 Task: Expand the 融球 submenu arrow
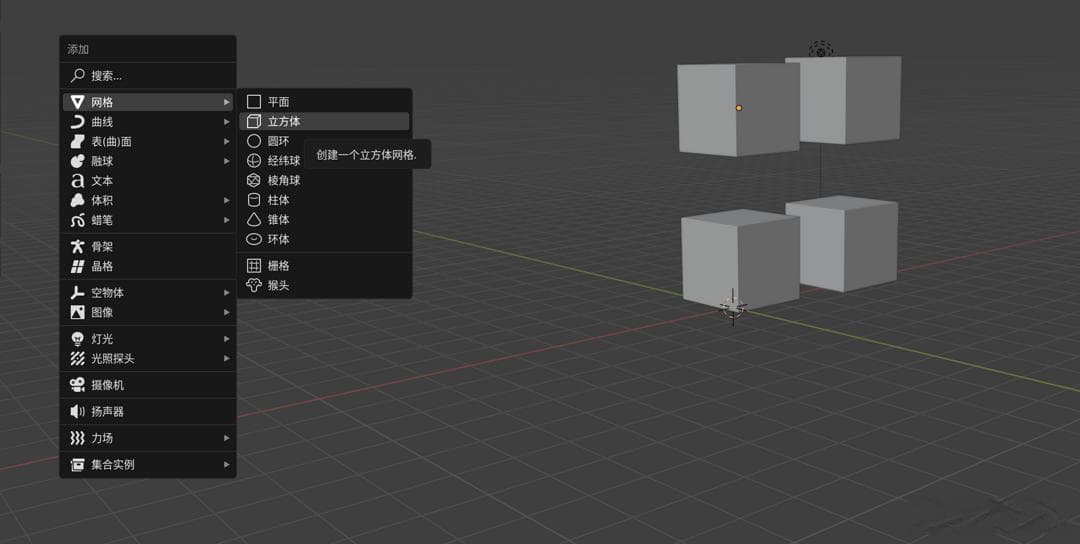(x=227, y=161)
